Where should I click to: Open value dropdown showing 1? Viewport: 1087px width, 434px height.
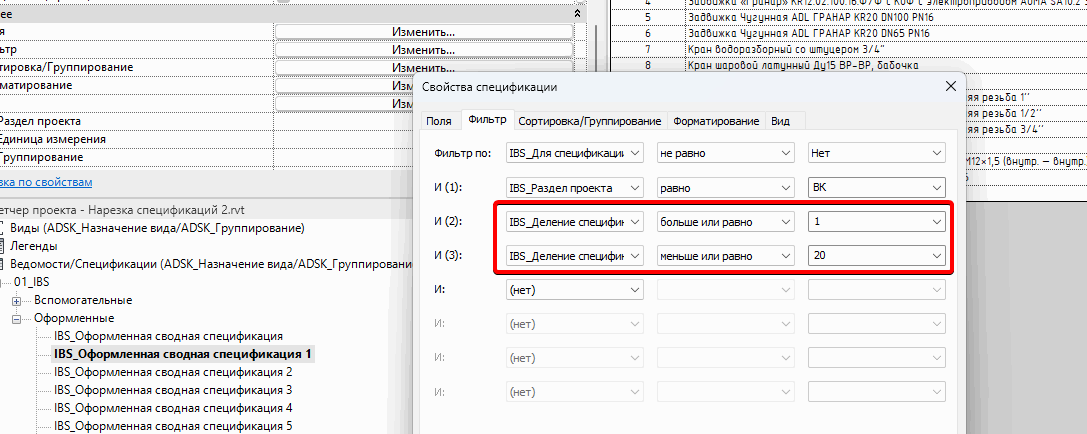(x=877, y=222)
